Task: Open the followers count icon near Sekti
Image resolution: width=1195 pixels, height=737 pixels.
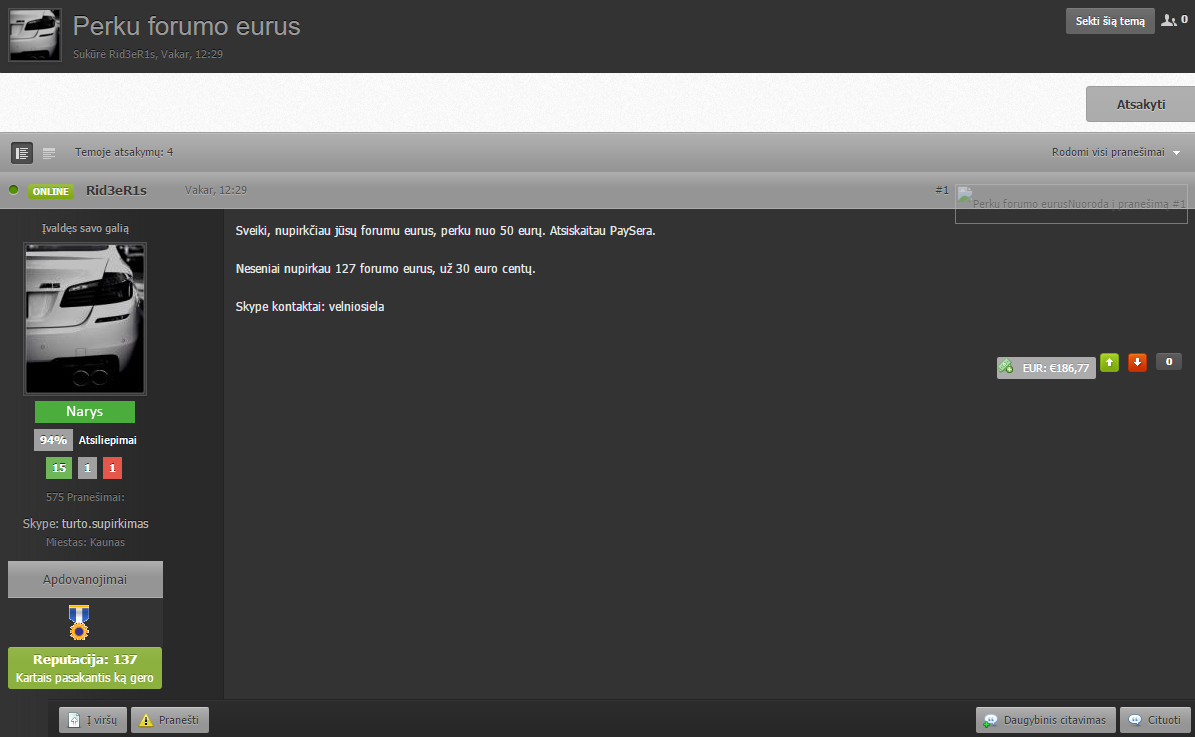Action: [1174, 21]
